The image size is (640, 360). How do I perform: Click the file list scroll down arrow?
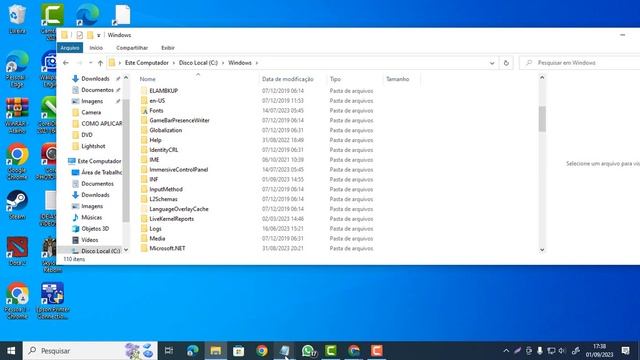click(542, 250)
